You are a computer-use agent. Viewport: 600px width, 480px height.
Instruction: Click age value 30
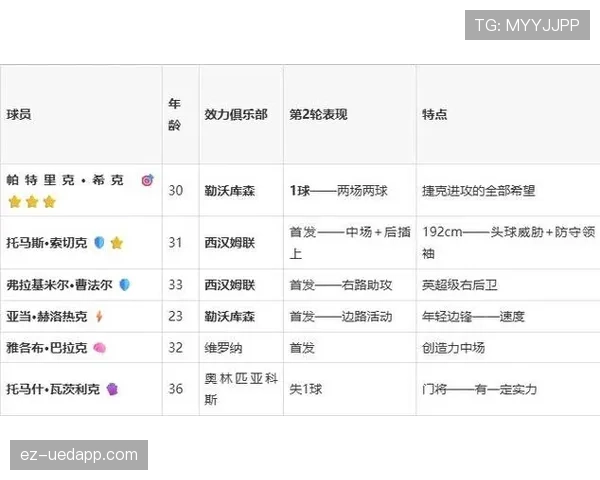click(176, 191)
